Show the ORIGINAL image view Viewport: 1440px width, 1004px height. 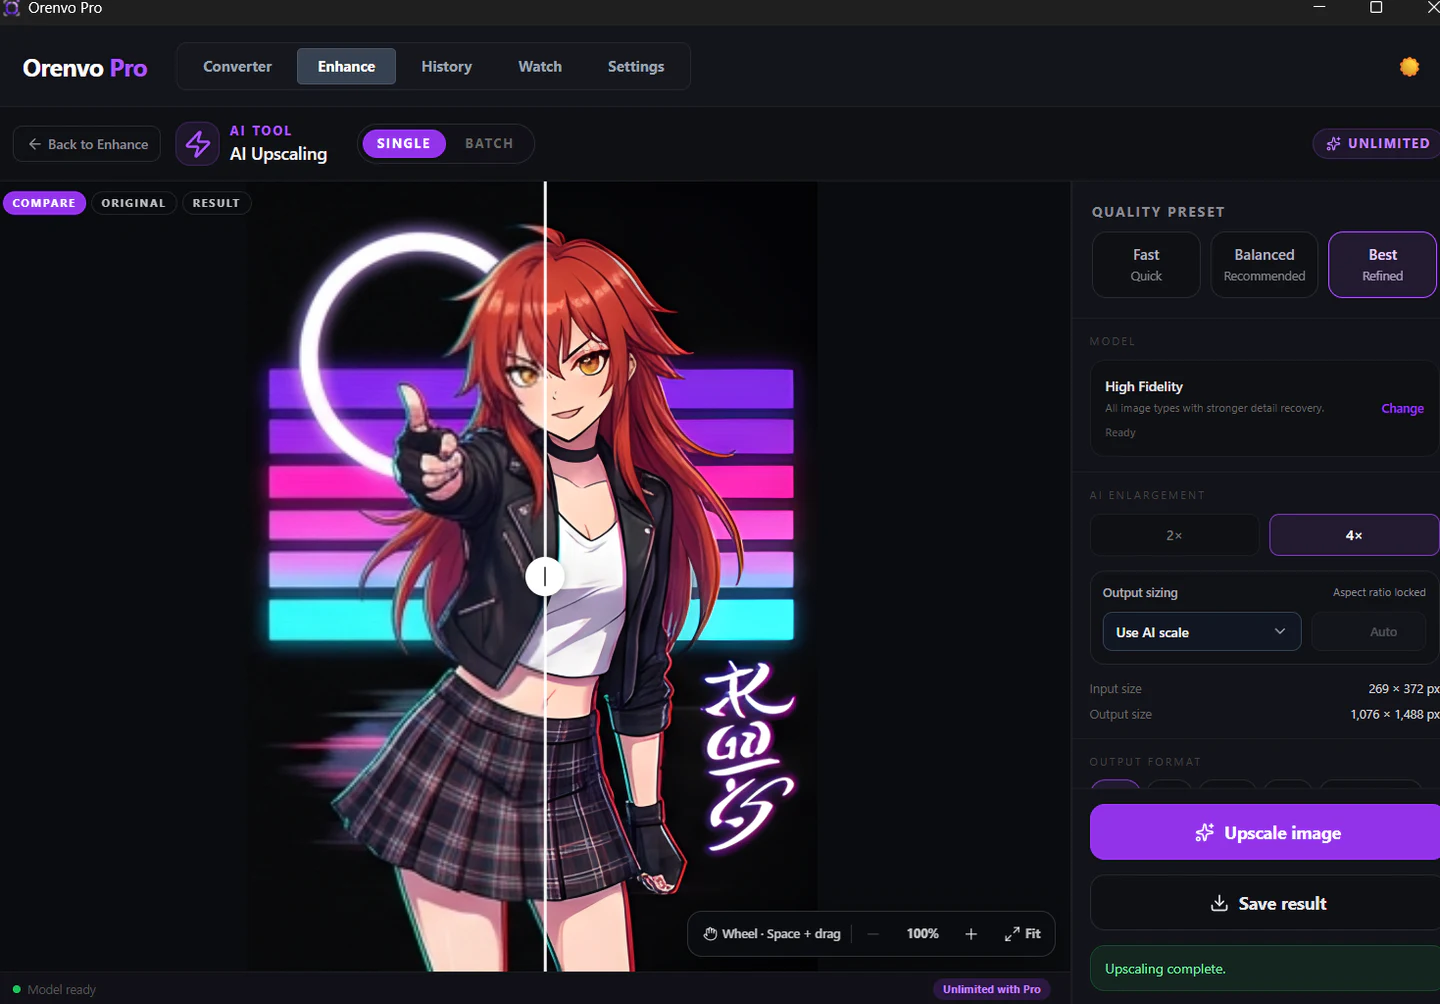click(133, 203)
